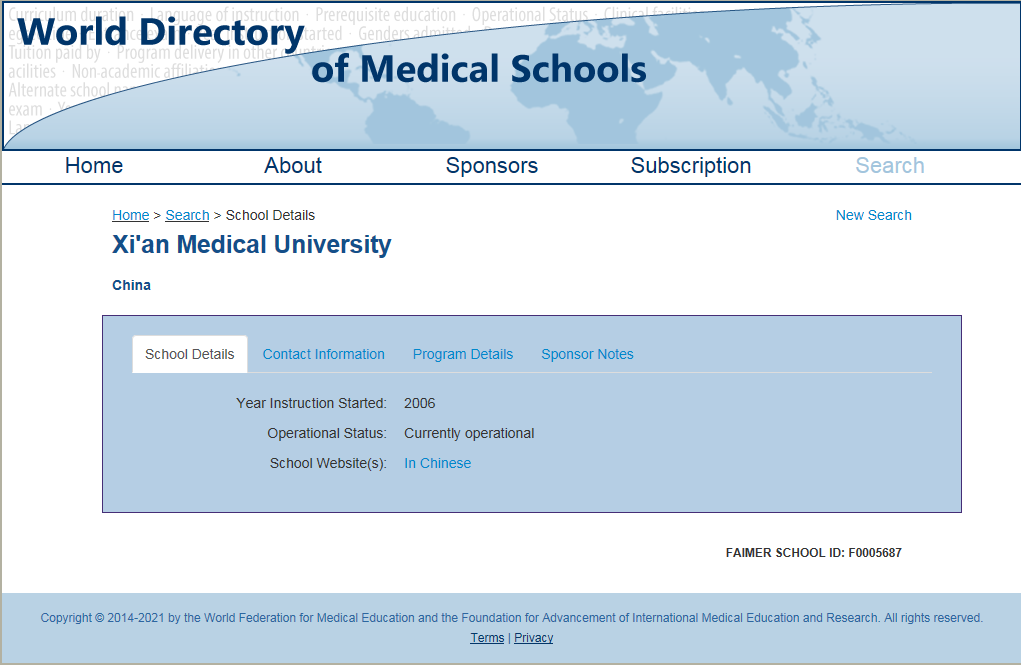The image size is (1021, 665).
Task: Click the School Details breadcrumb text
Action: (x=270, y=215)
